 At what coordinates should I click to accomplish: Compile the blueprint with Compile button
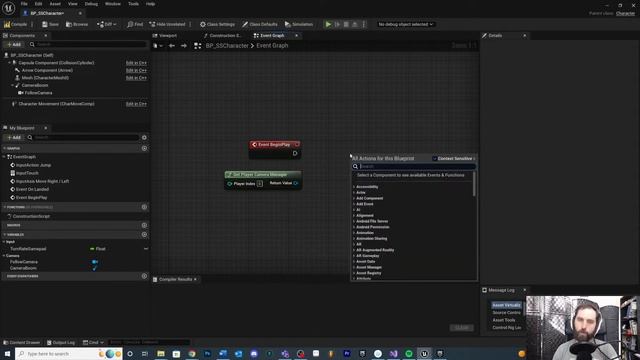pyautogui.click(x=16, y=24)
